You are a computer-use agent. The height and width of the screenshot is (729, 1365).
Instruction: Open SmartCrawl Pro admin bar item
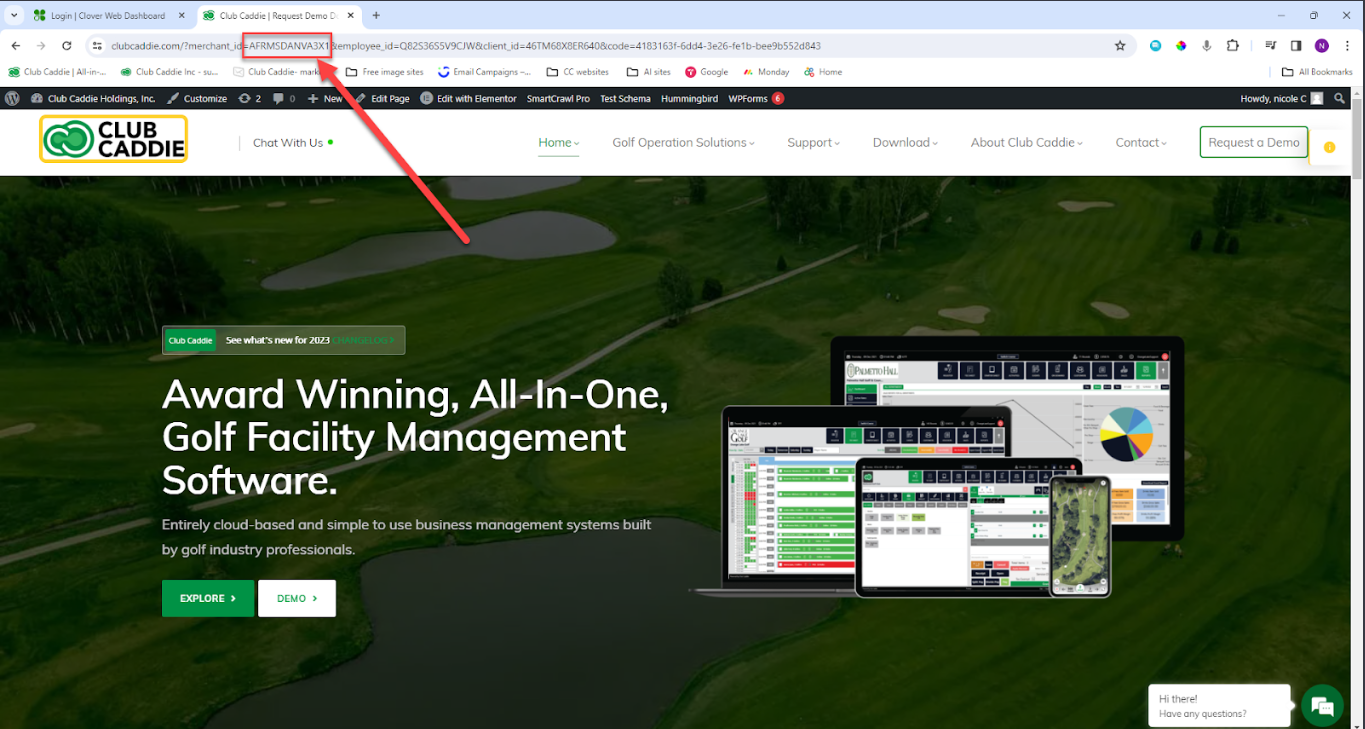point(558,99)
